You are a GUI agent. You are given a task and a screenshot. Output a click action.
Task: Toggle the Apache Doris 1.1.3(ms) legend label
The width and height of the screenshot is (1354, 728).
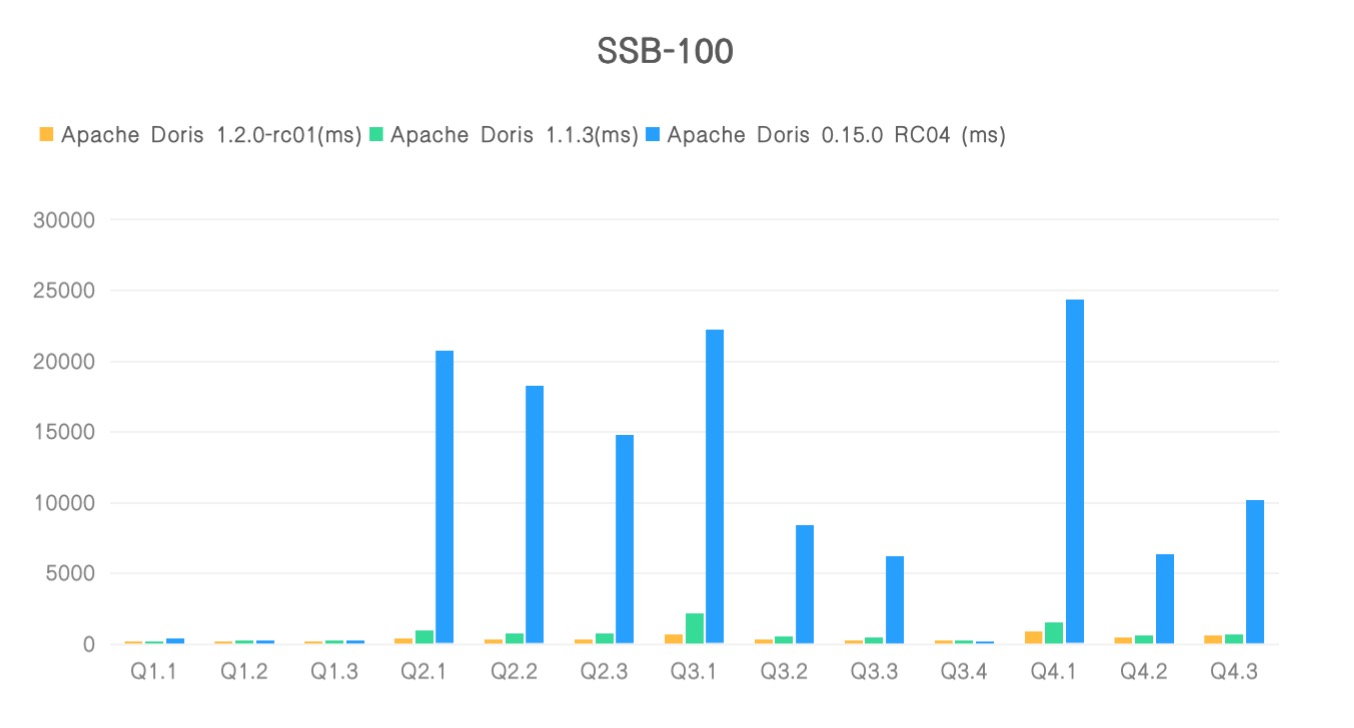tap(514, 135)
